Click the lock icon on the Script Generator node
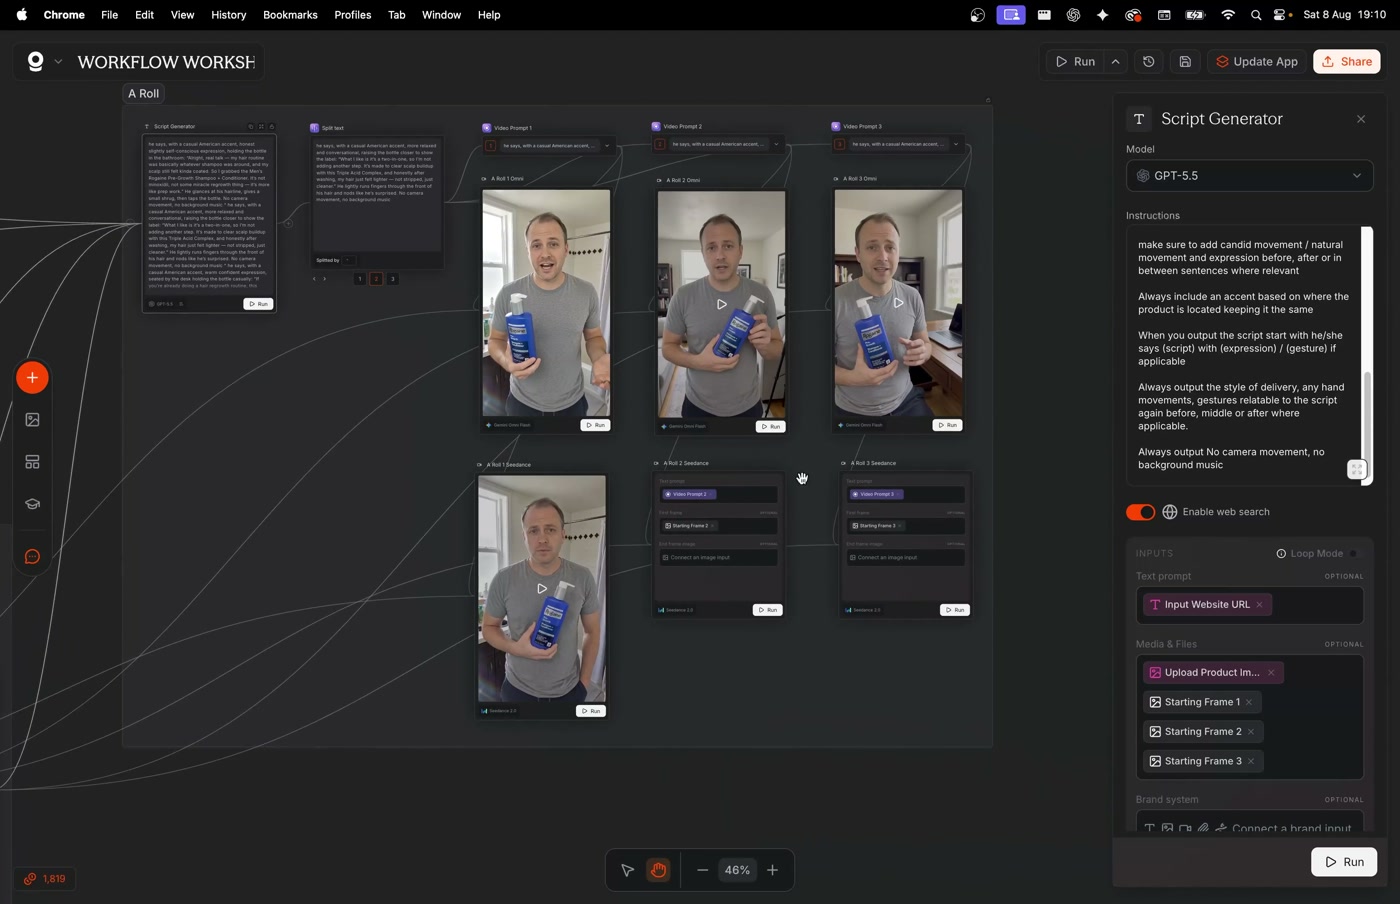This screenshot has height=904, width=1400. pyautogui.click(x=272, y=127)
